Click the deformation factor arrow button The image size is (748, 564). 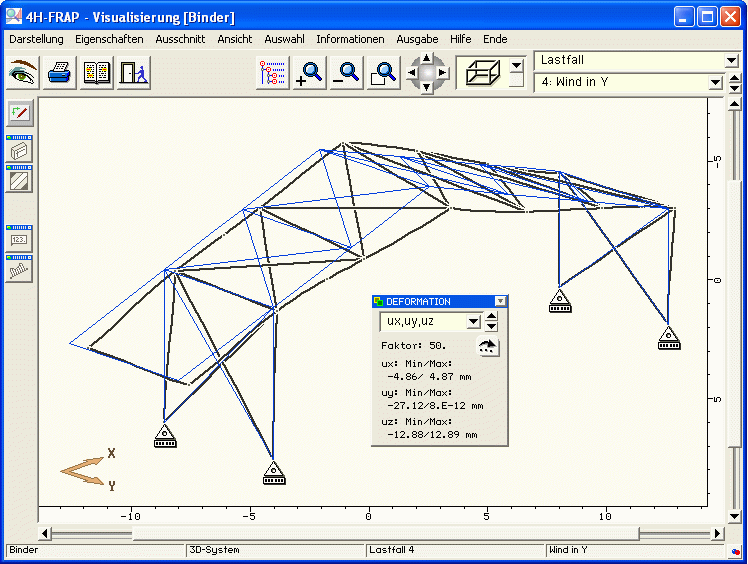487,347
